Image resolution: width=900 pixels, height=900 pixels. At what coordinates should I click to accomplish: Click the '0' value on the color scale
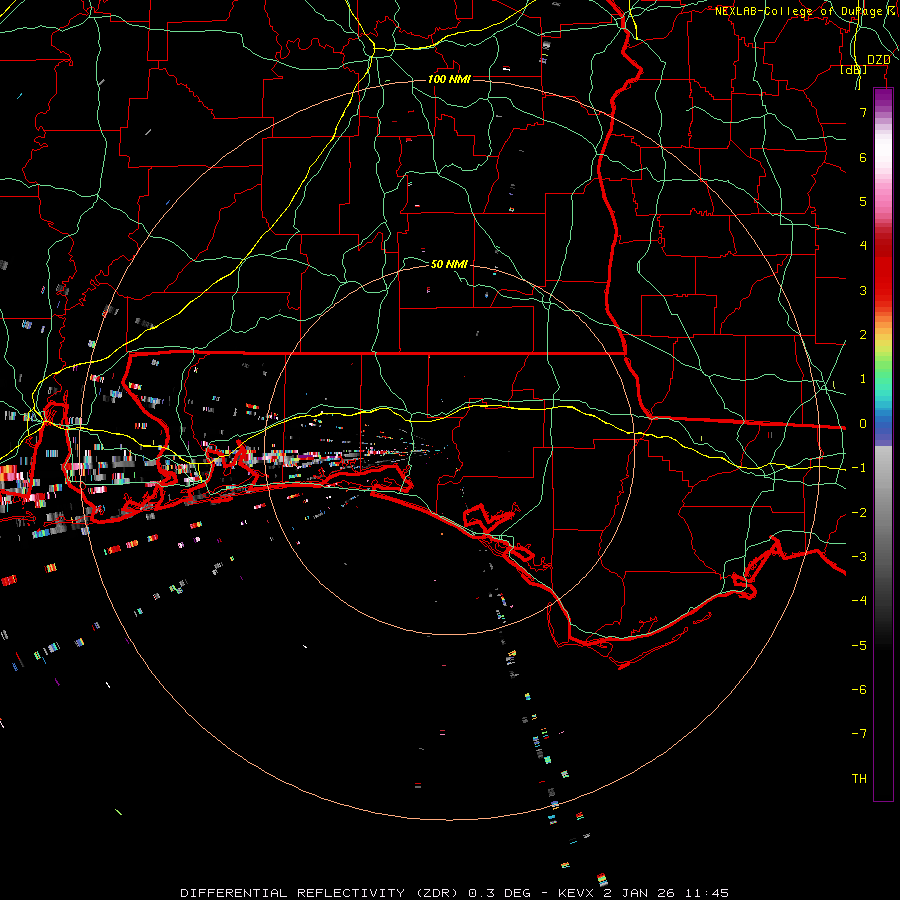[863, 424]
